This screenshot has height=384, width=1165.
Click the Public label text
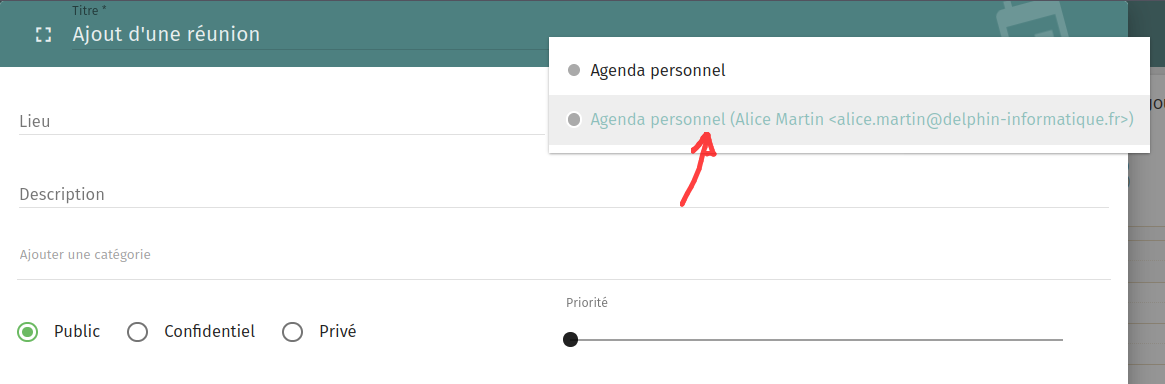pos(77,332)
